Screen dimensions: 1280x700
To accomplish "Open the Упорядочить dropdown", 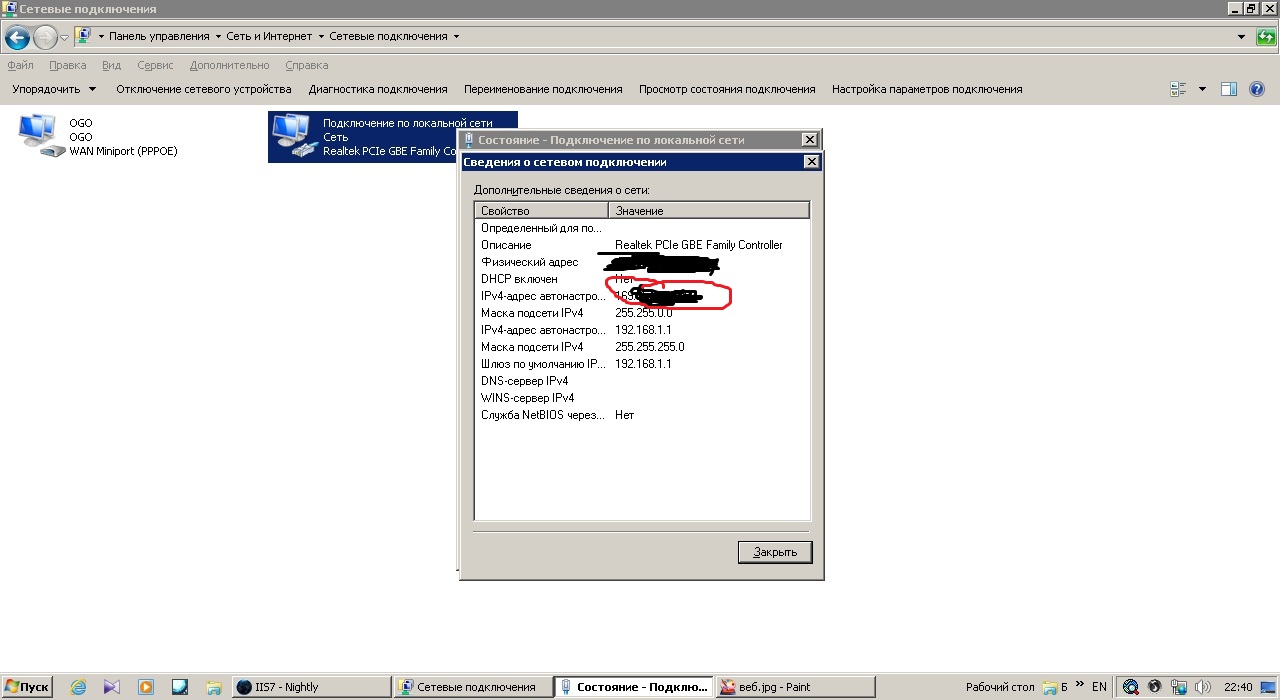I will (54, 89).
